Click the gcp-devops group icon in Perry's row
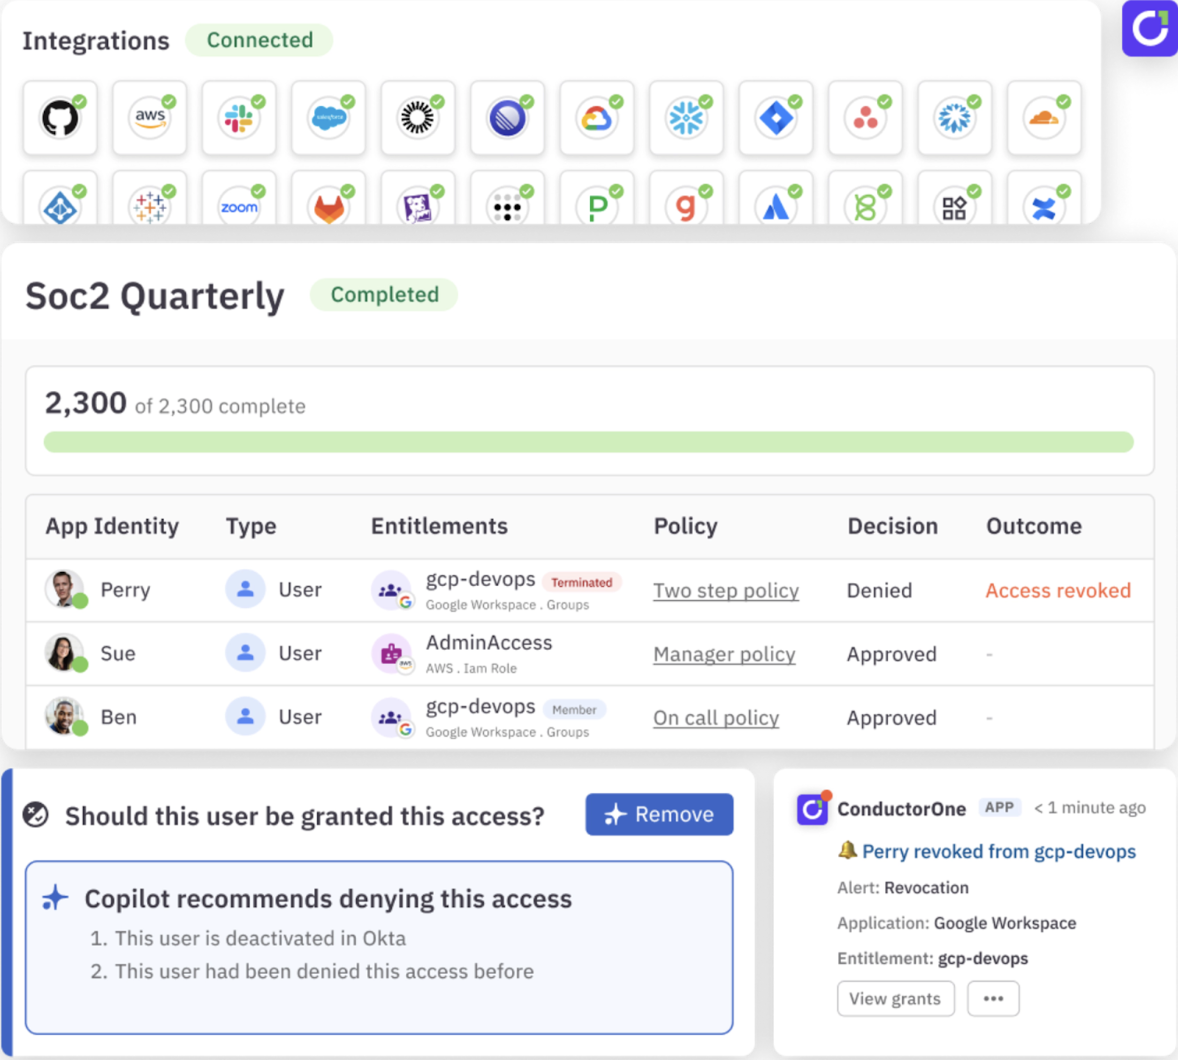This screenshot has width=1178, height=1060. [x=391, y=590]
